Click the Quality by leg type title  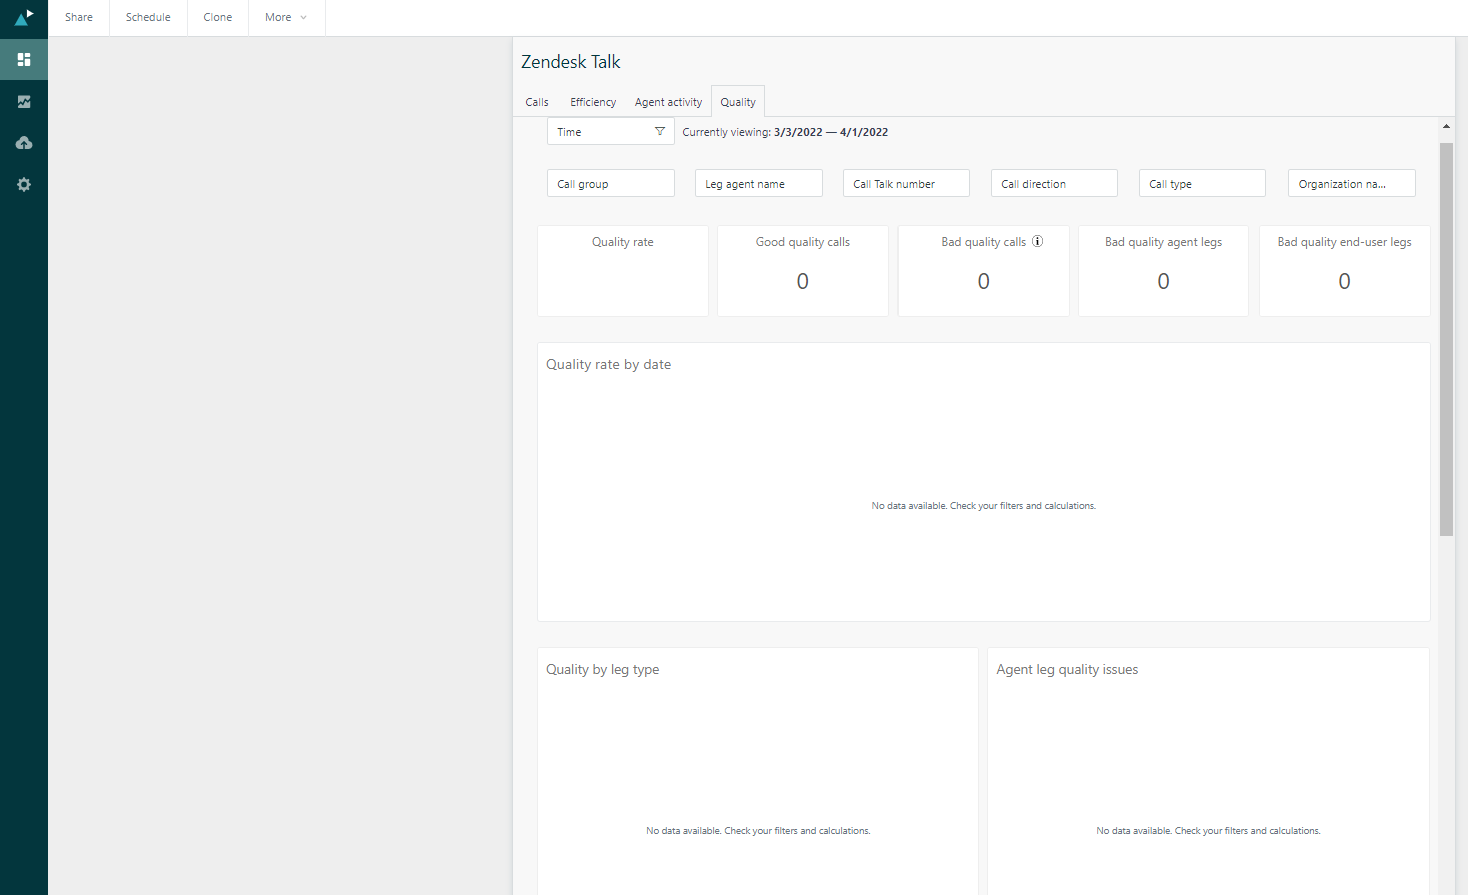pos(602,670)
